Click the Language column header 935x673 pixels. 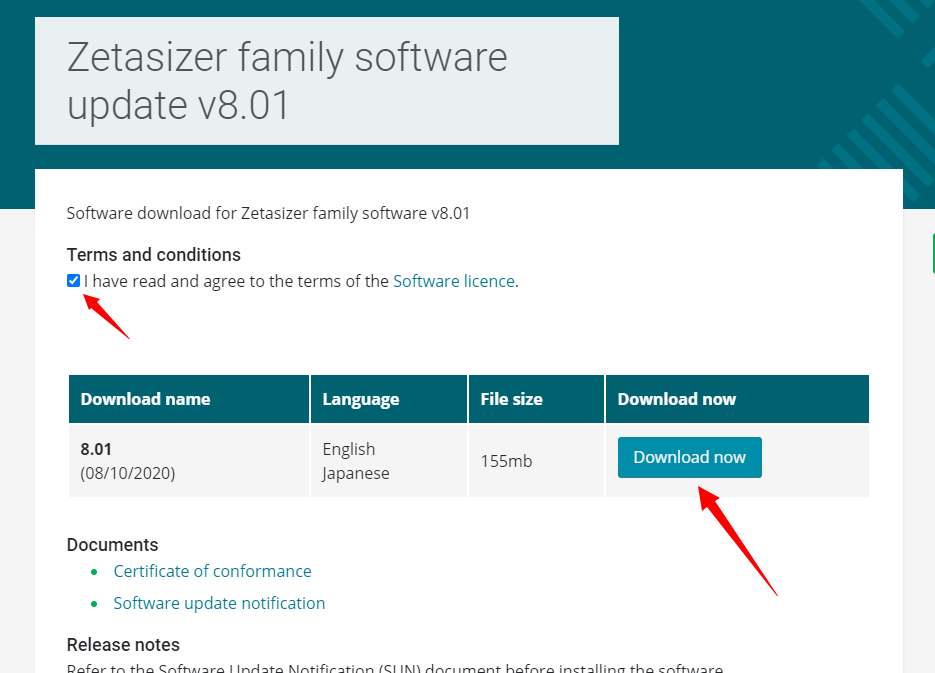coord(389,399)
